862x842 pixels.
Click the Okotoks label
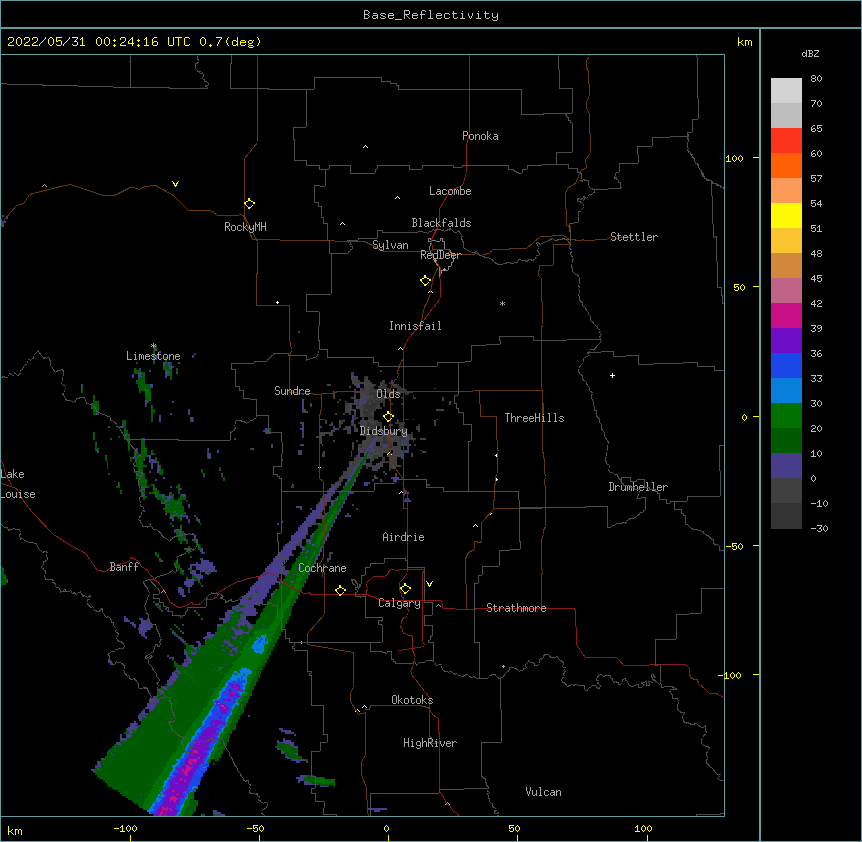pyautogui.click(x=412, y=700)
